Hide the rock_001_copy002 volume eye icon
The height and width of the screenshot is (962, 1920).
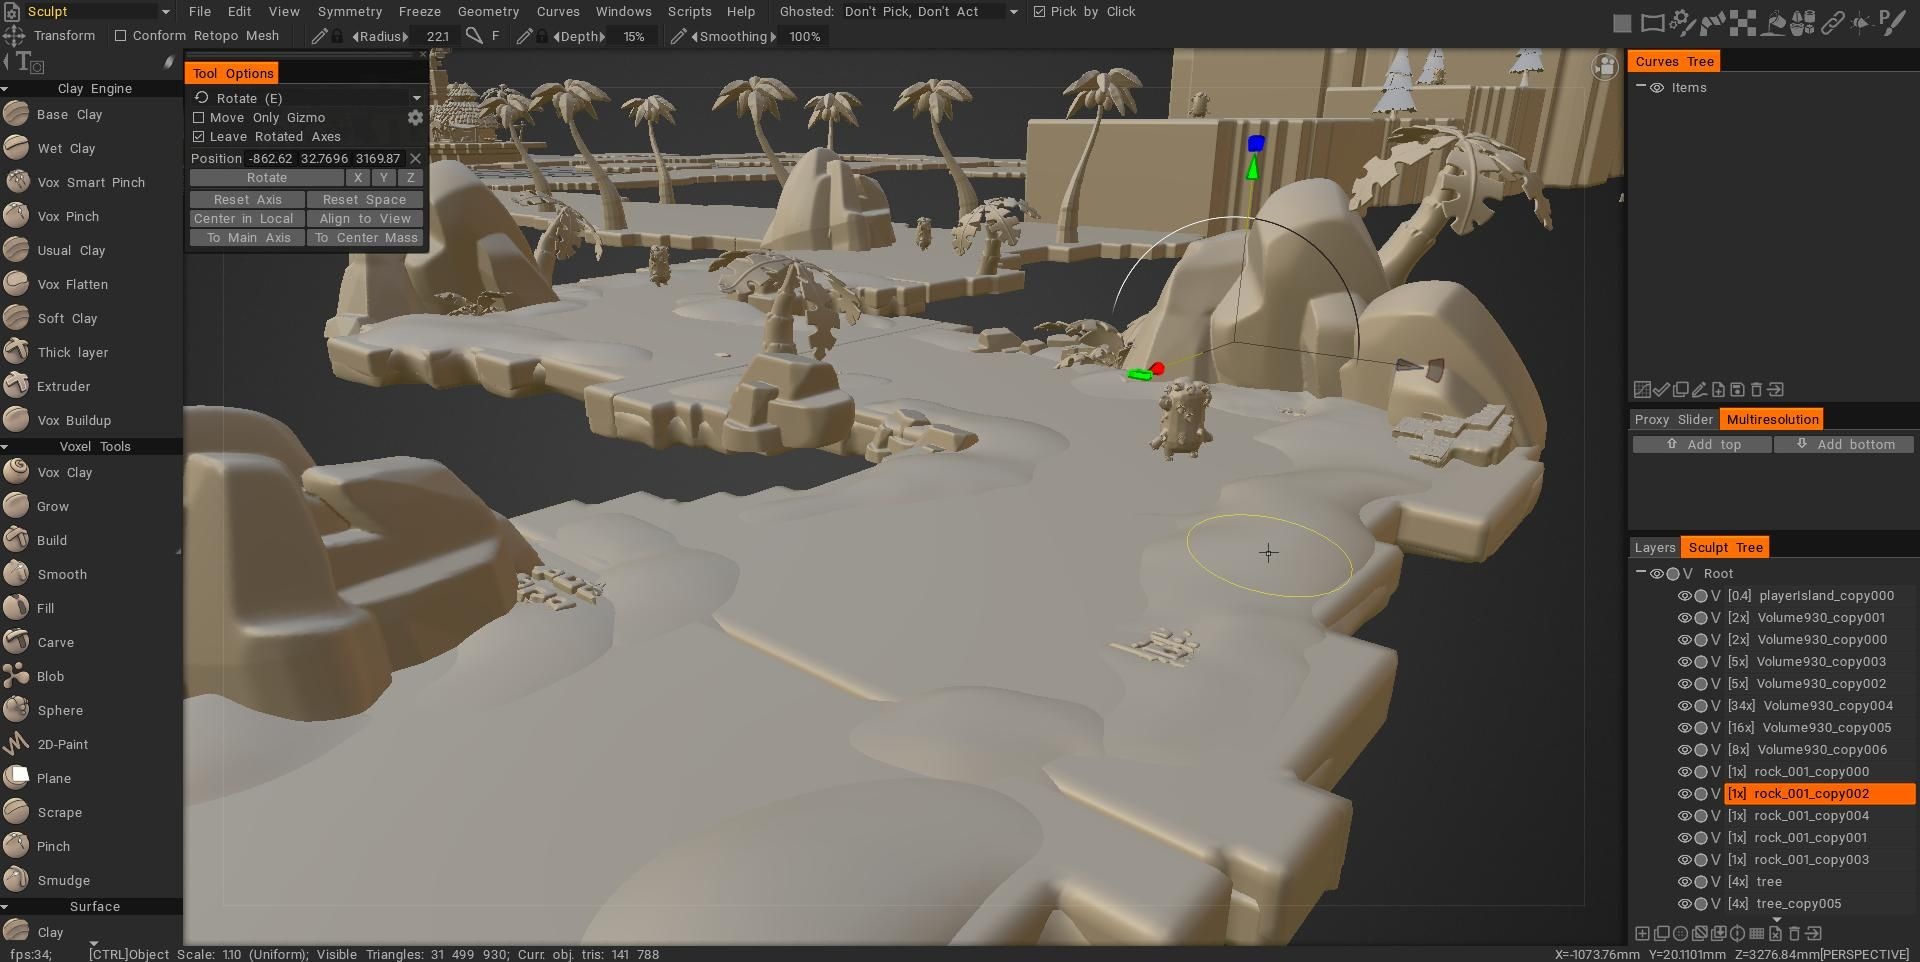[1684, 793]
